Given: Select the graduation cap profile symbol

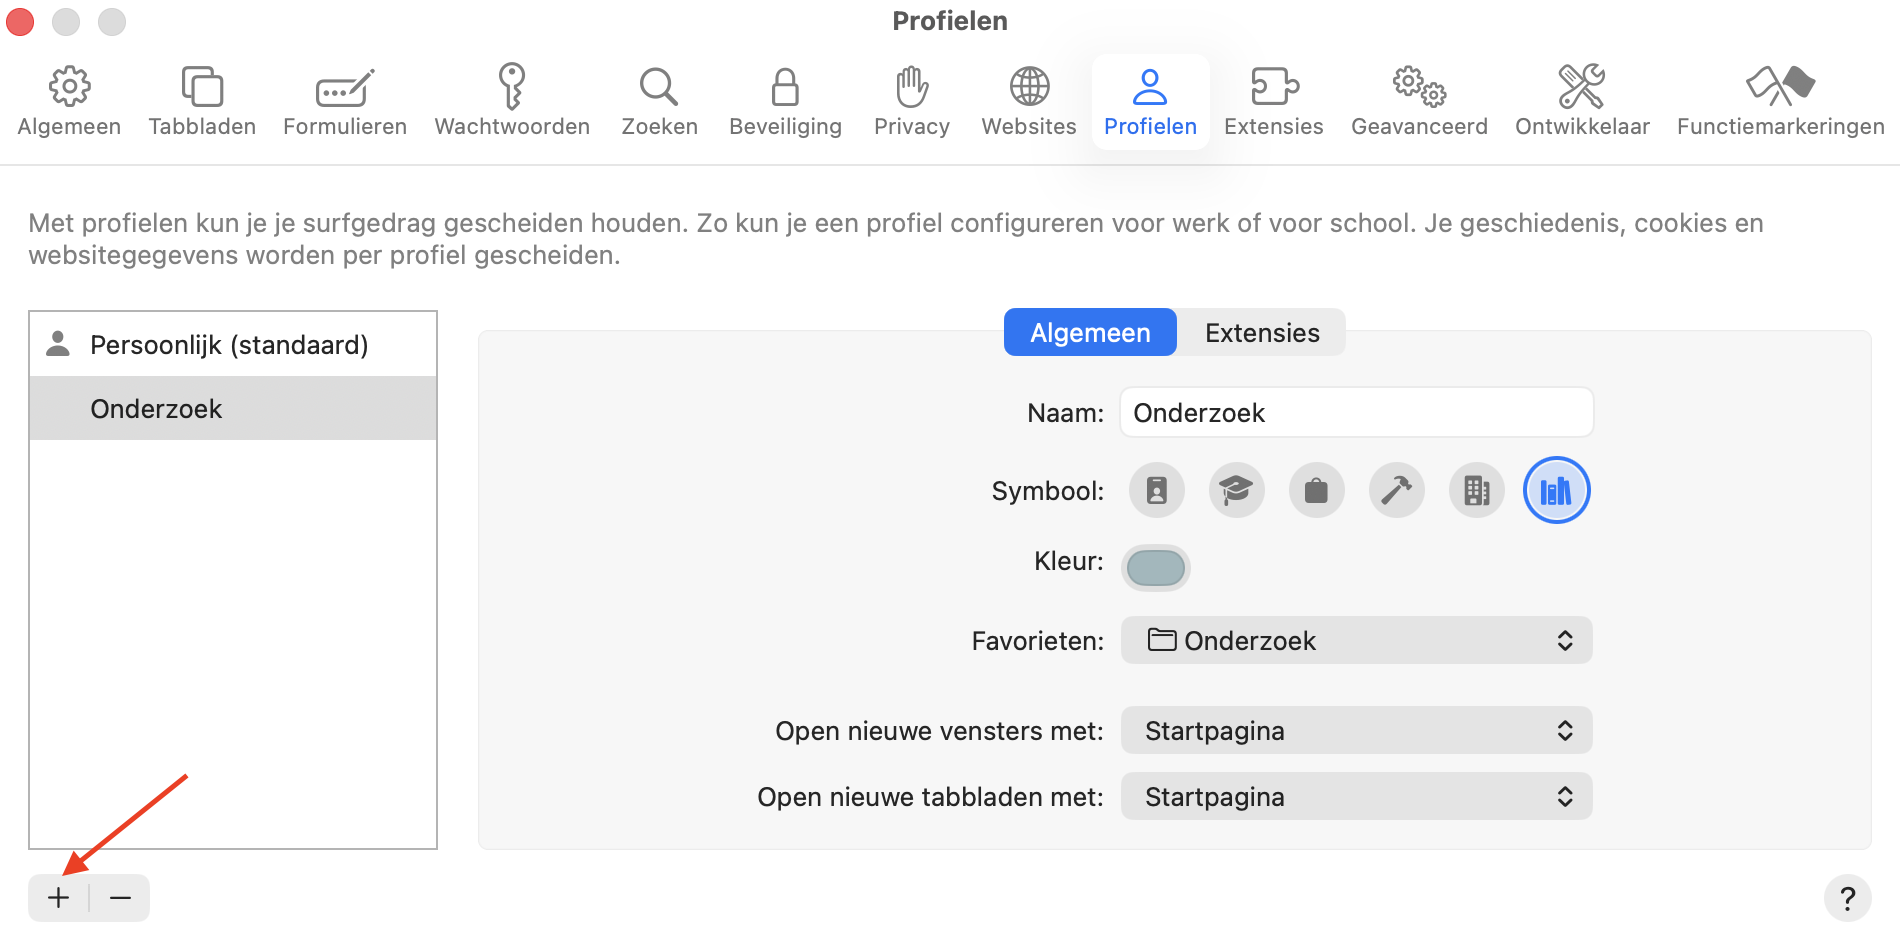Looking at the screenshot, I should pyautogui.click(x=1236, y=490).
